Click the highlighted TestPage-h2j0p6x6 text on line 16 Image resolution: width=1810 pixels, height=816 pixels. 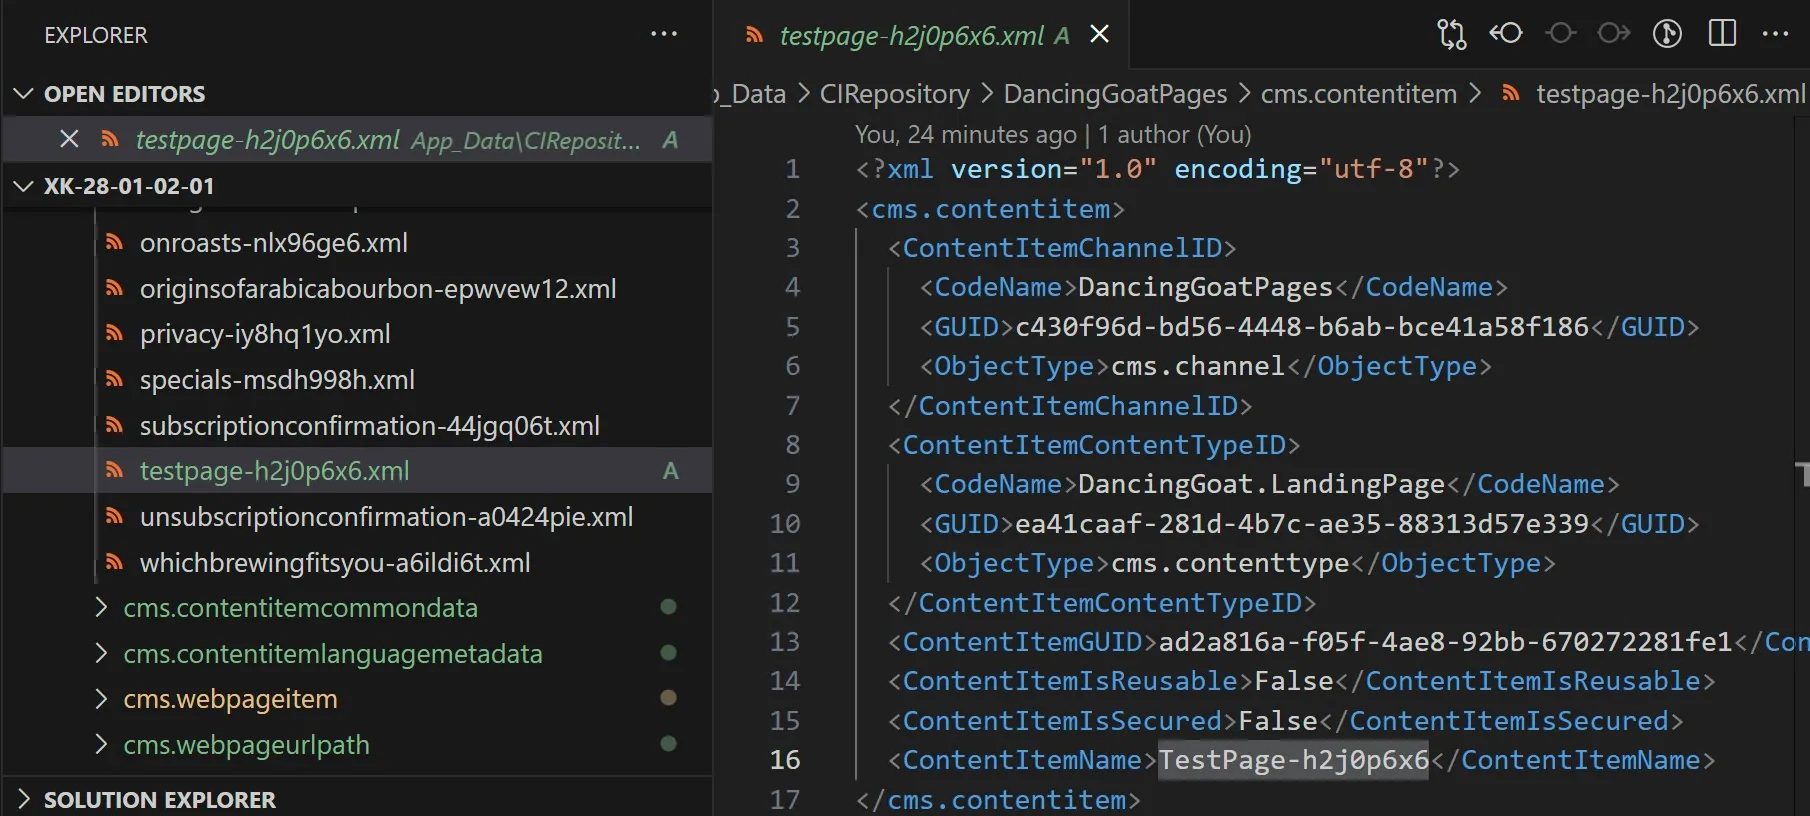1294,760
